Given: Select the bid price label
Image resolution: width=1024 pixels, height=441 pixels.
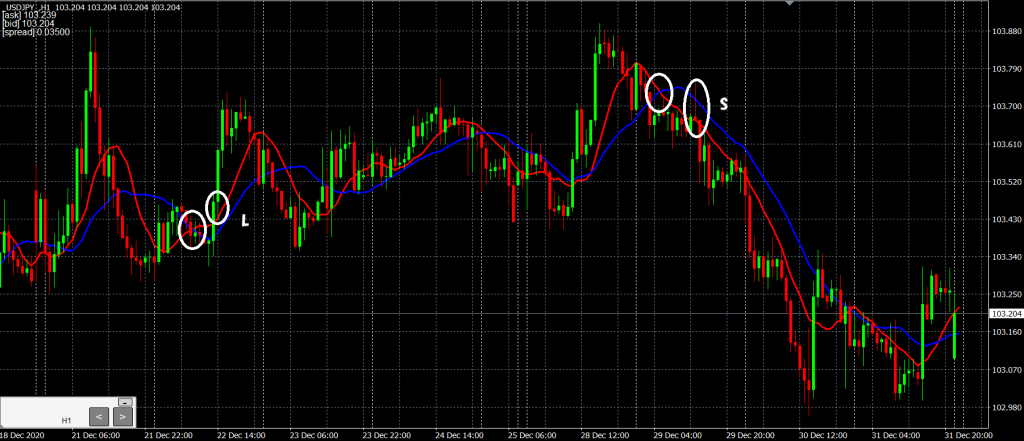Looking at the screenshot, I should tap(26, 24).
